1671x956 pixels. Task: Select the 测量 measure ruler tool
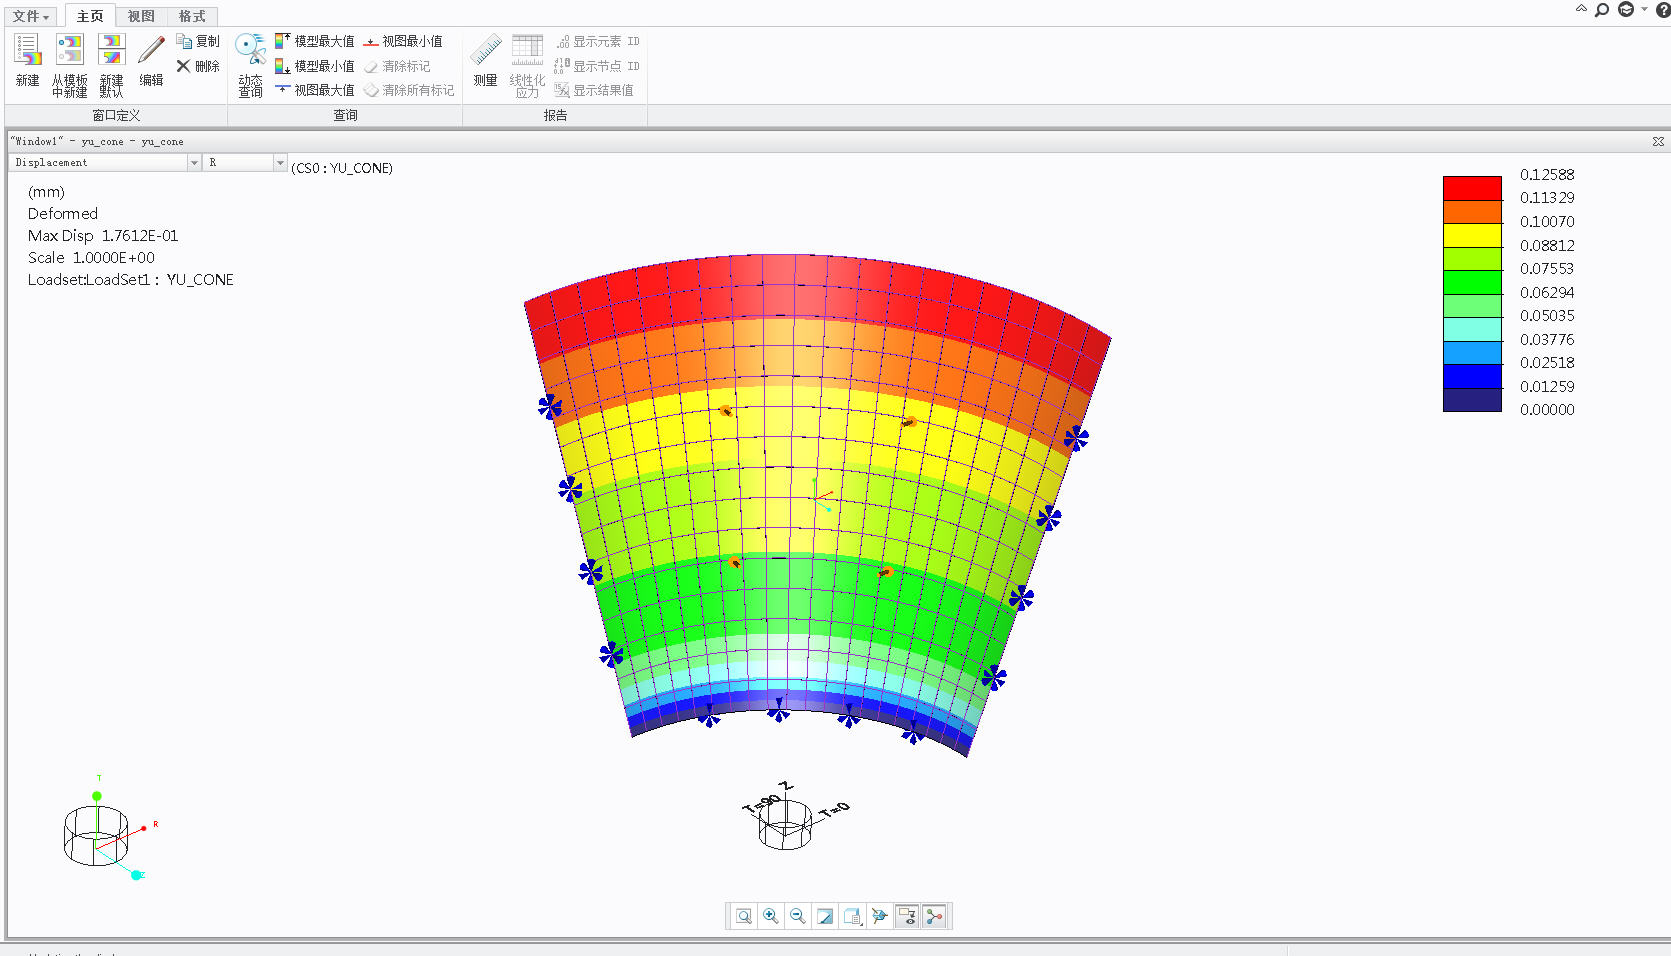[x=486, y=60]
